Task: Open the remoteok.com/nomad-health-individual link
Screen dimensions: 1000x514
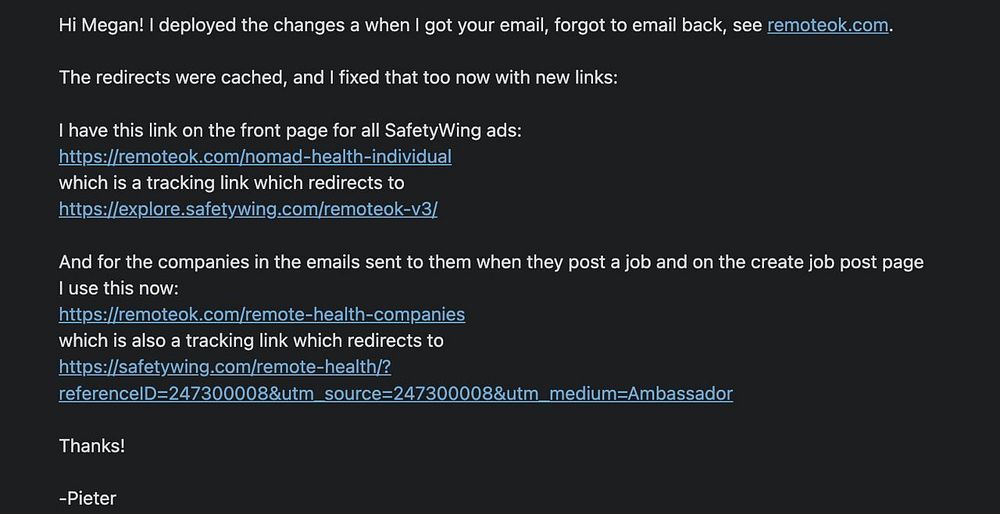Action: point(255,156)
